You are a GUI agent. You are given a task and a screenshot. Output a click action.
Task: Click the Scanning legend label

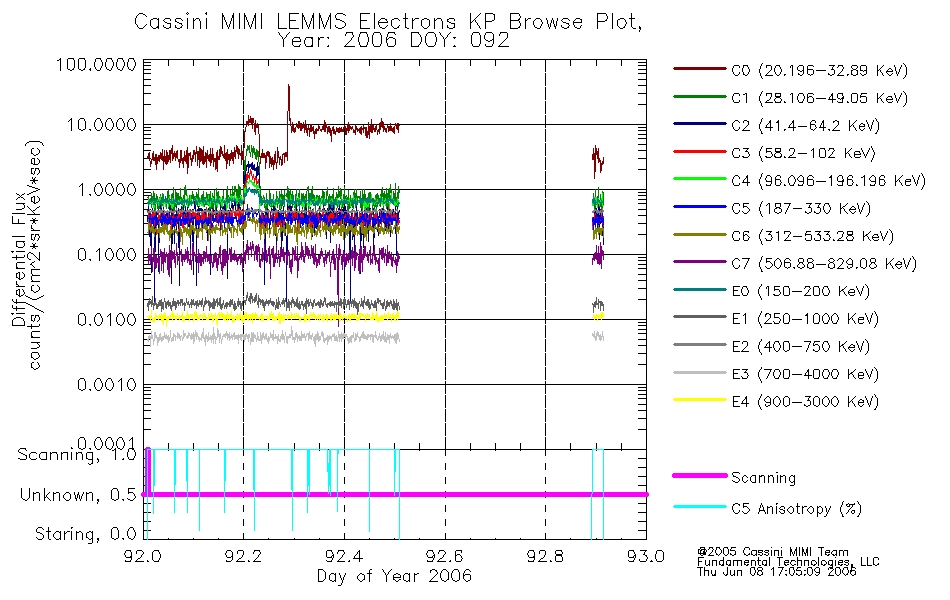click(763, 478)
